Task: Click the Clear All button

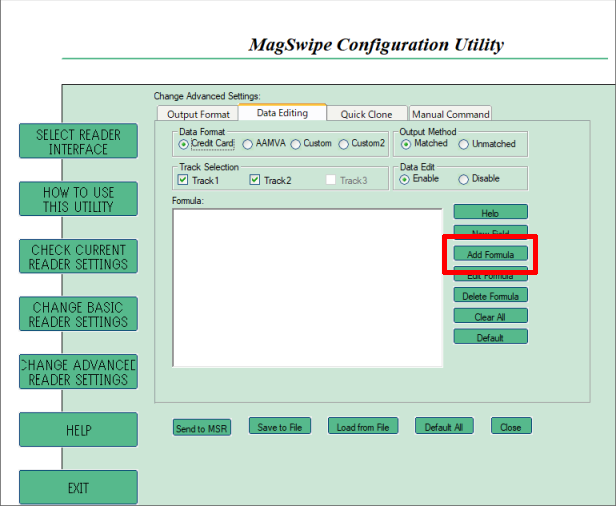Action: [x=490, y=316]
